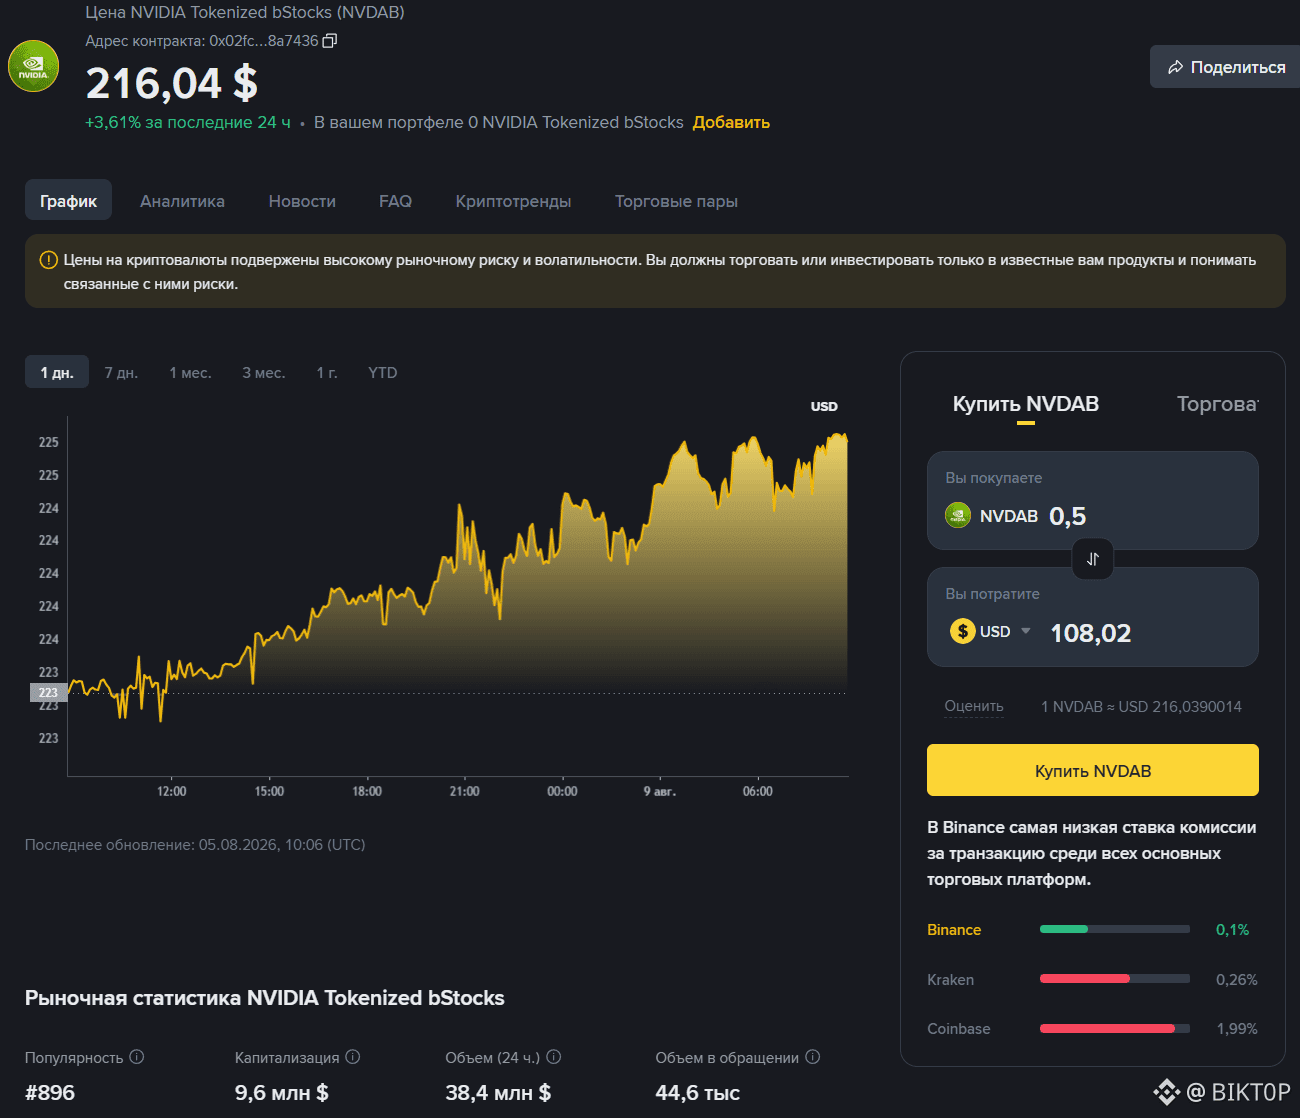Open info icon next to Популярность
Viewport: 1300px width, 1118px height.
[x=137, y=1057]
